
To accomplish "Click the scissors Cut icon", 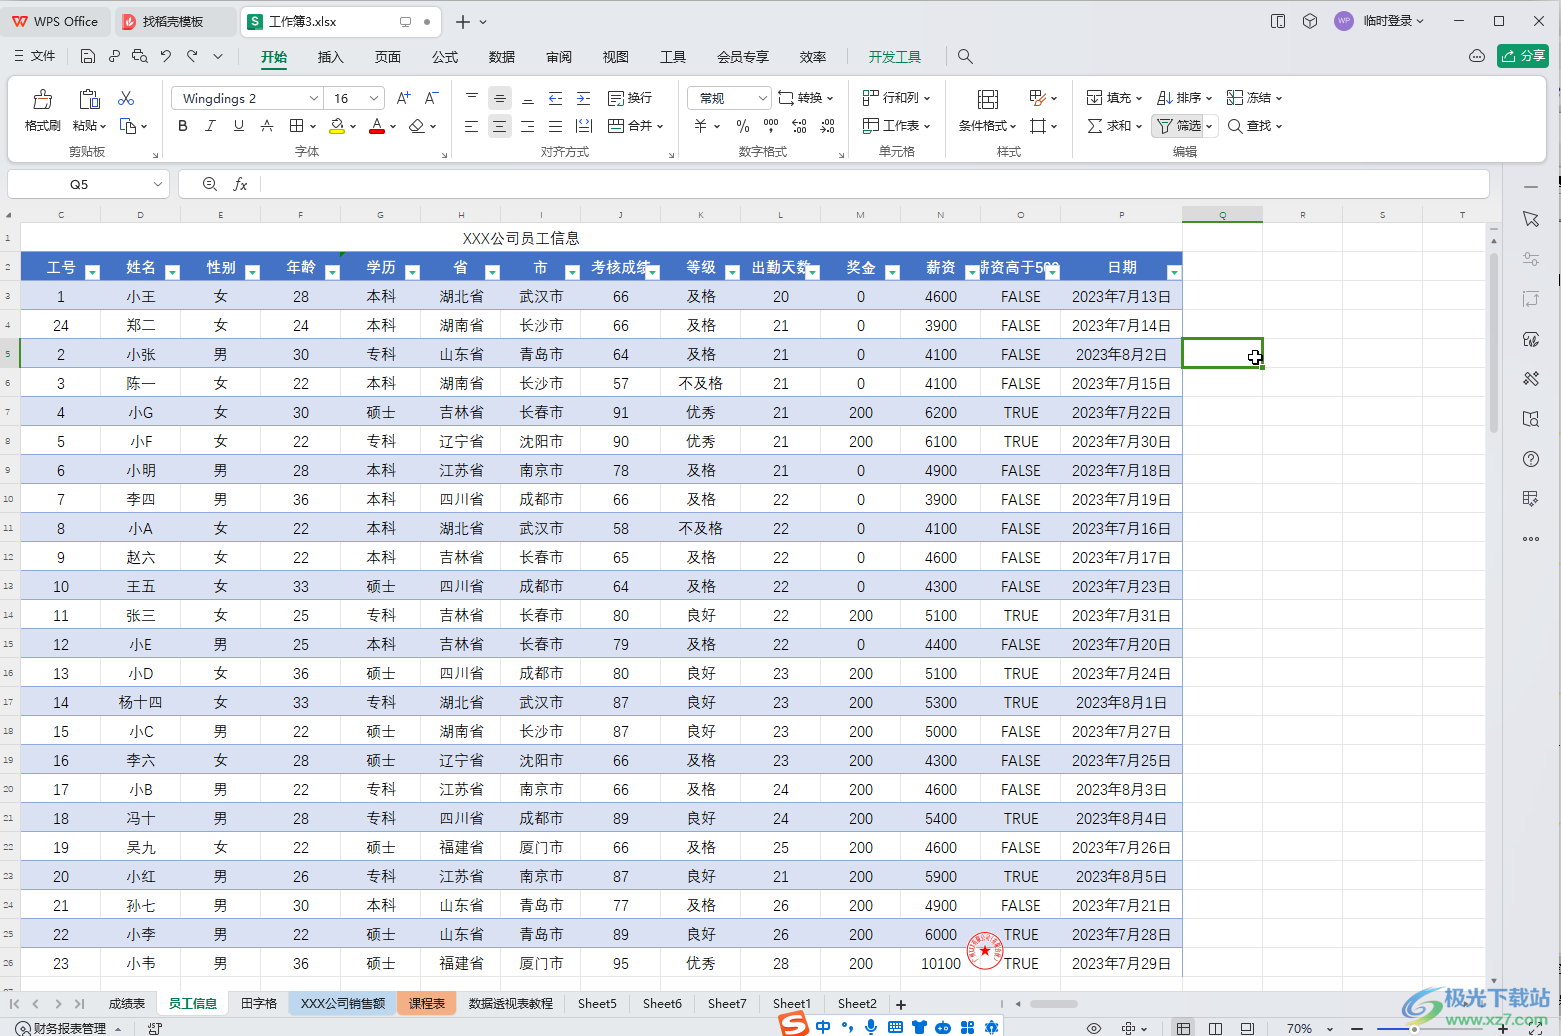I will (x=126, y=98).
